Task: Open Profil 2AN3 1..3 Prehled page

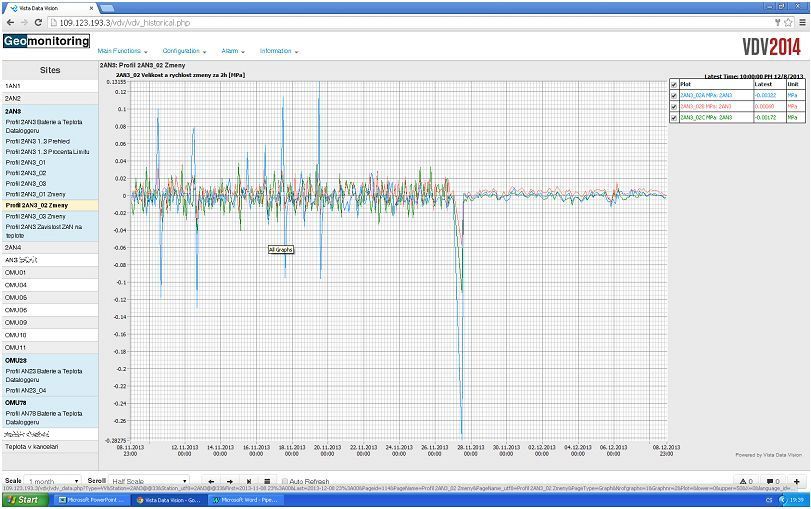Action: coord(38,141)
